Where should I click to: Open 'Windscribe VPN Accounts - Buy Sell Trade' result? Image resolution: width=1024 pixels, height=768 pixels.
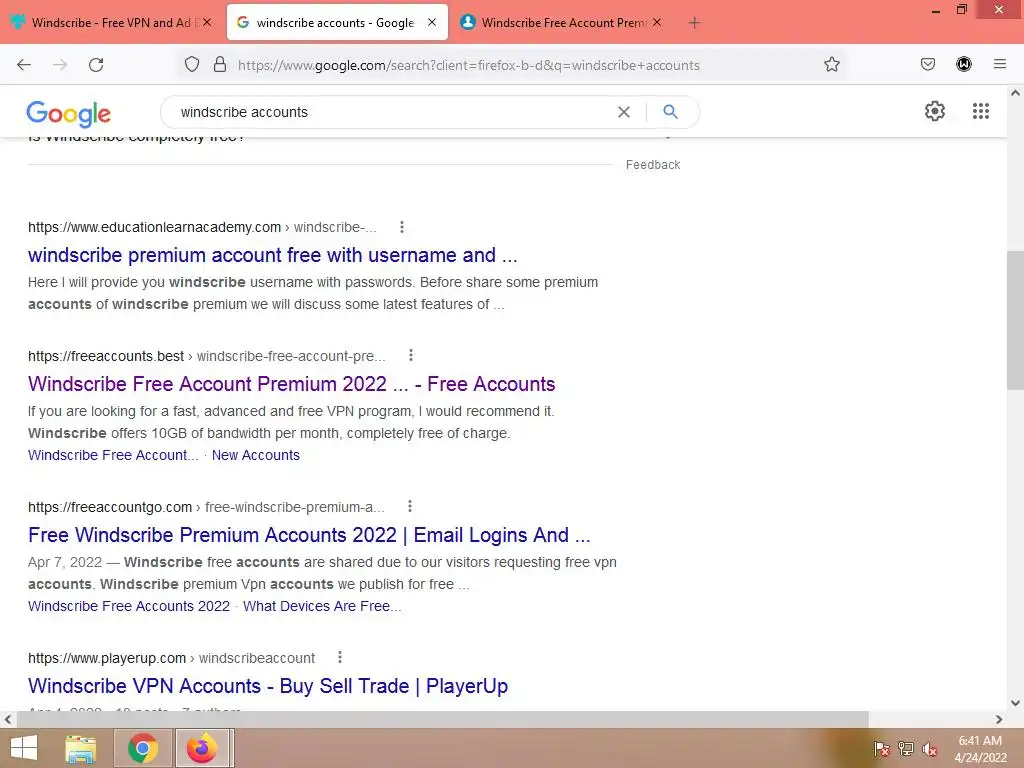click(x=268, y=686)
